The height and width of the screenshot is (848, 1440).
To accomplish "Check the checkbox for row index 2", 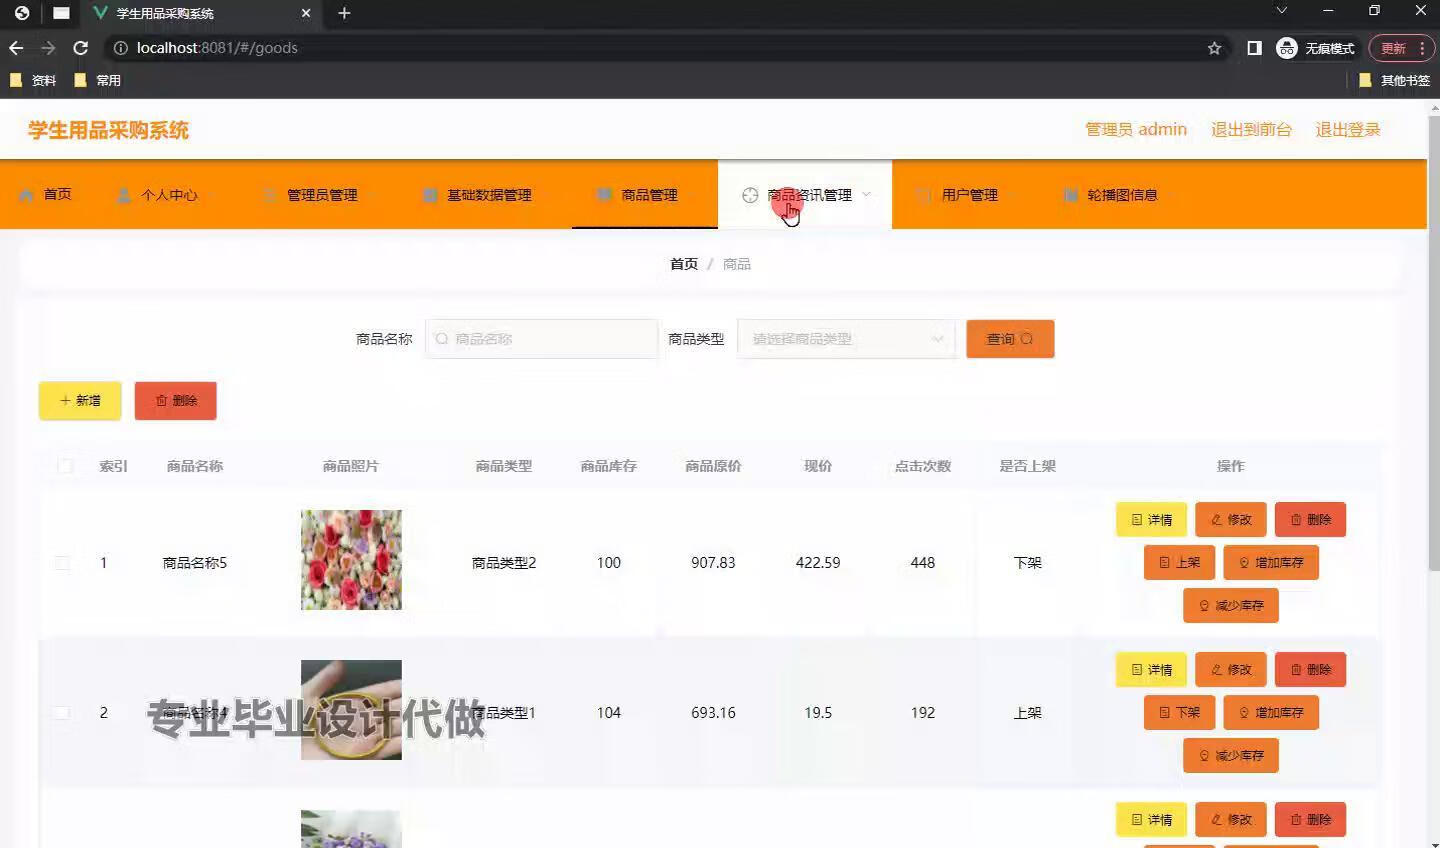I will tap(62, 713).
